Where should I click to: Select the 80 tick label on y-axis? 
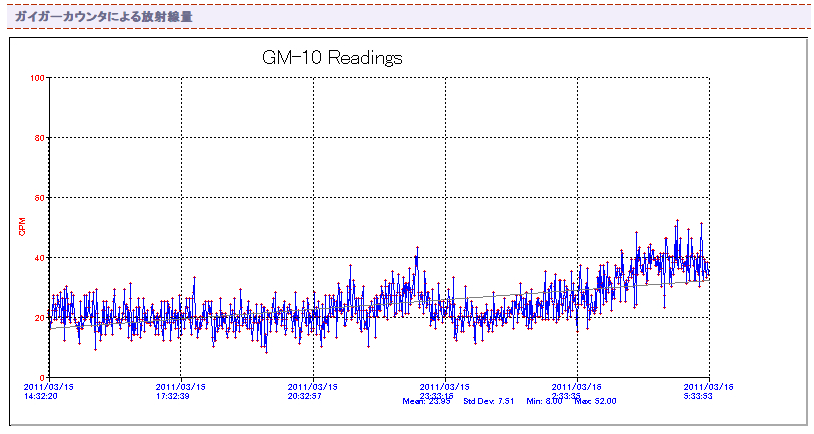tap(40, 138)
